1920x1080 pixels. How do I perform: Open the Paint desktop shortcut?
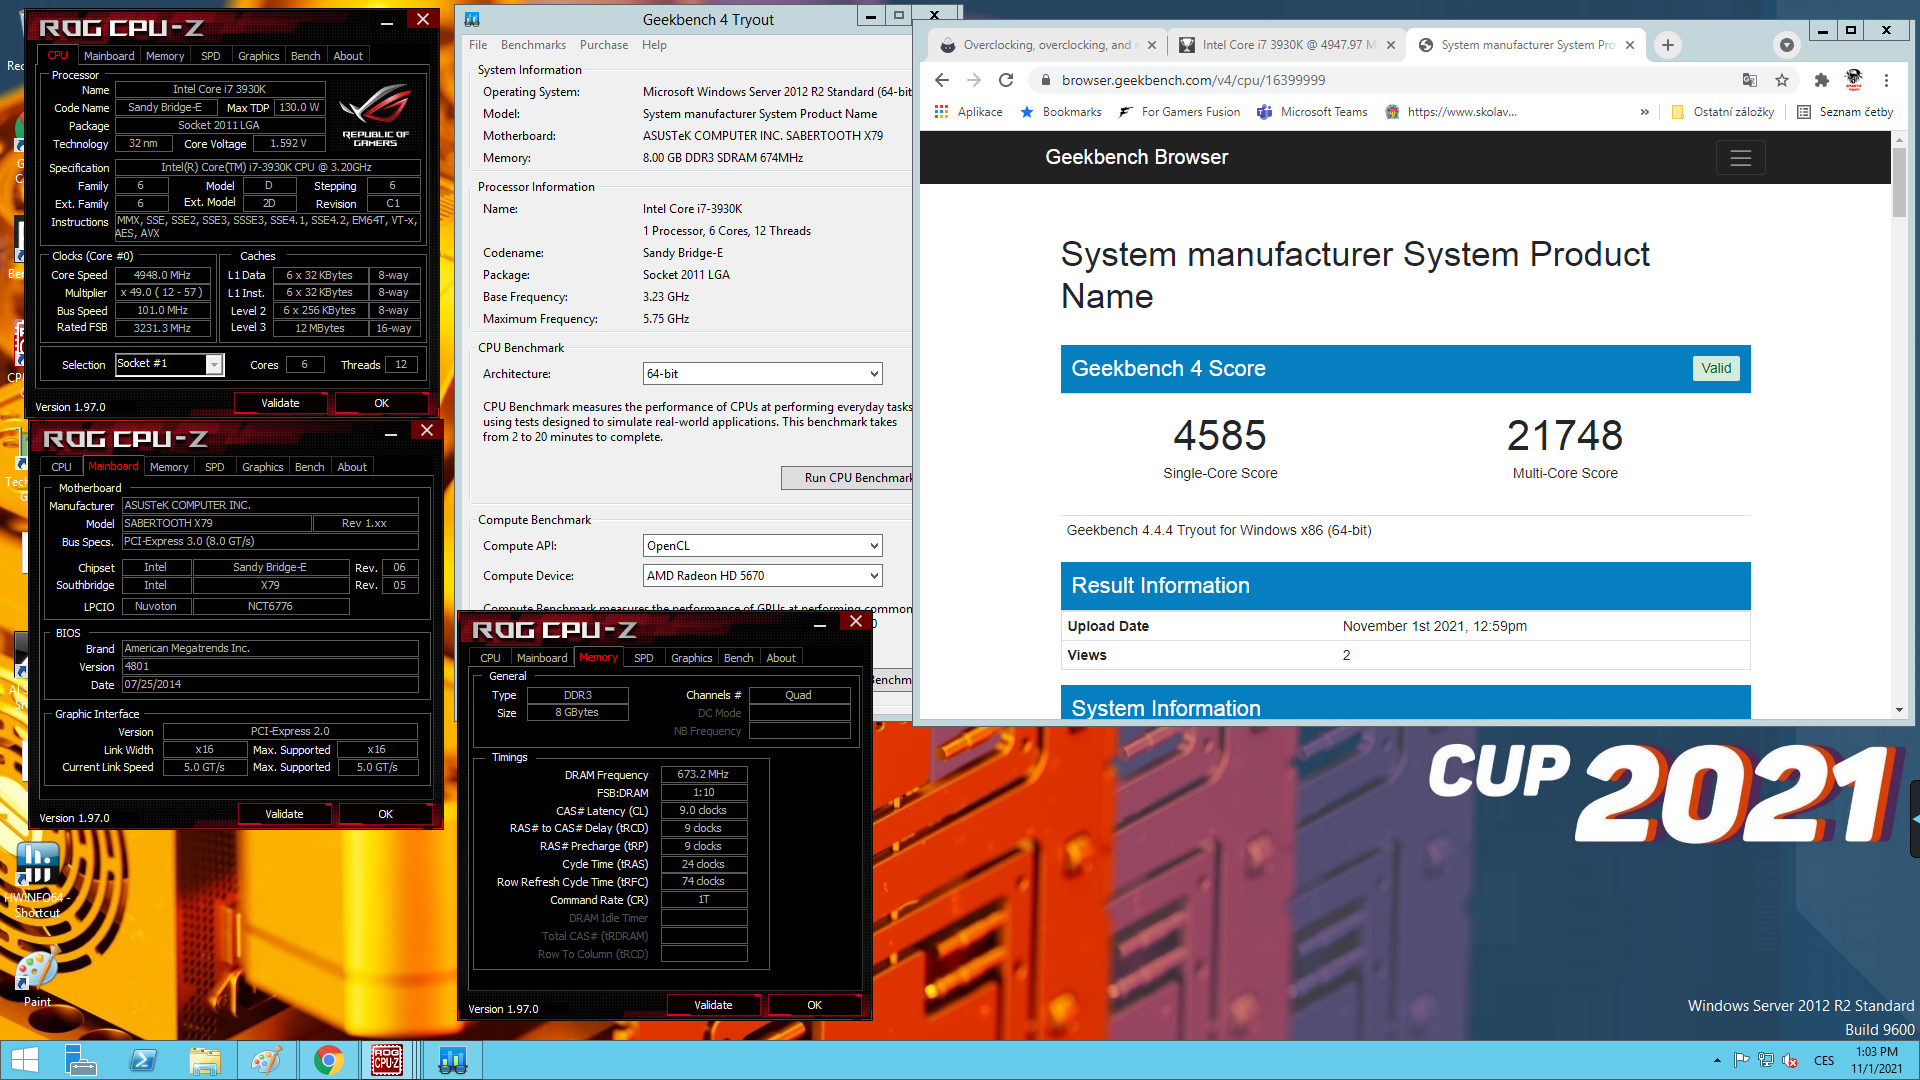click(x=37, y=978)
